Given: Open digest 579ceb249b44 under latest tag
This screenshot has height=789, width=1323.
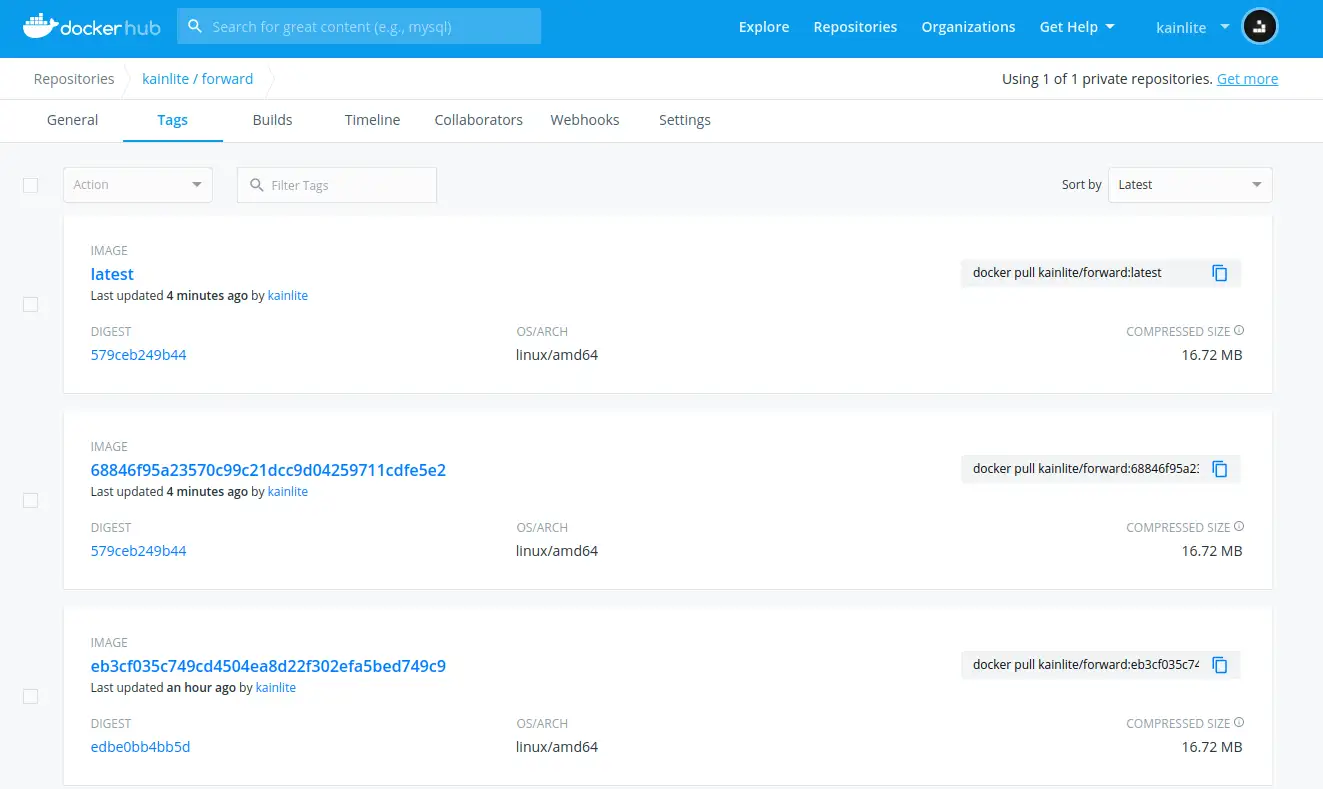Looking at the screenshot, I should tap(138, 355).
